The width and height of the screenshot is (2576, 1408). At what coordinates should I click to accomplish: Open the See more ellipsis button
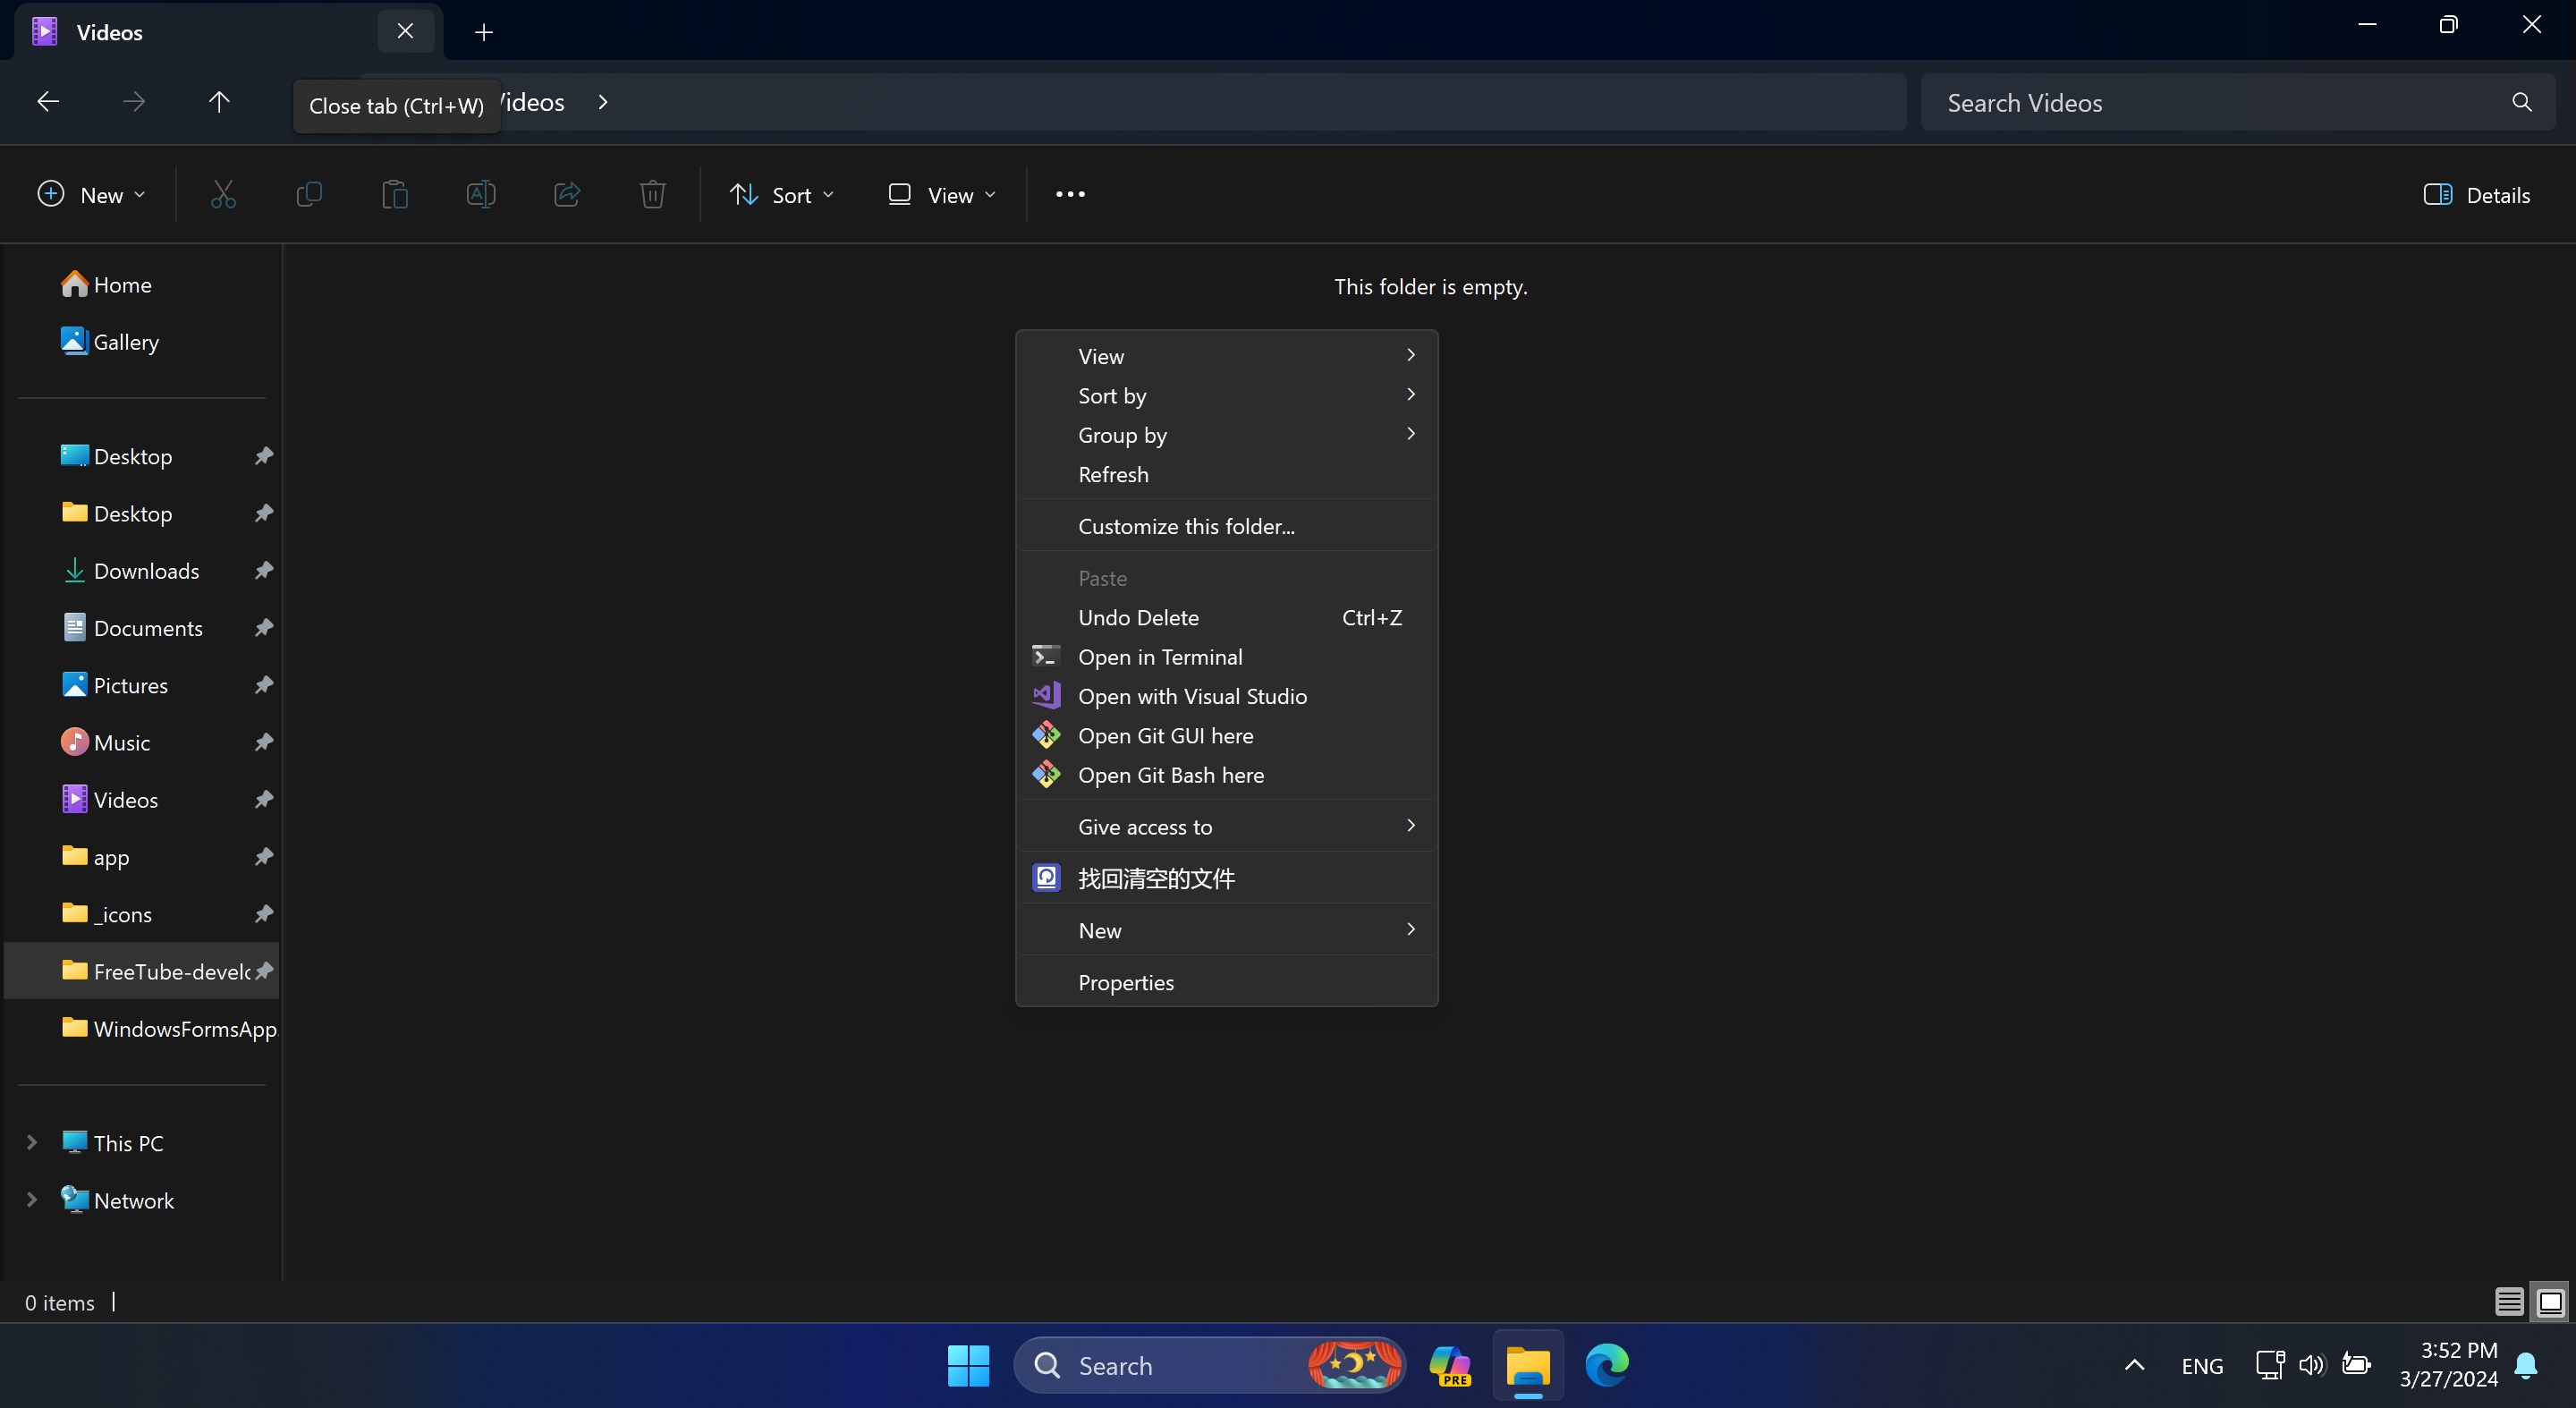(x=1070, y=194)
